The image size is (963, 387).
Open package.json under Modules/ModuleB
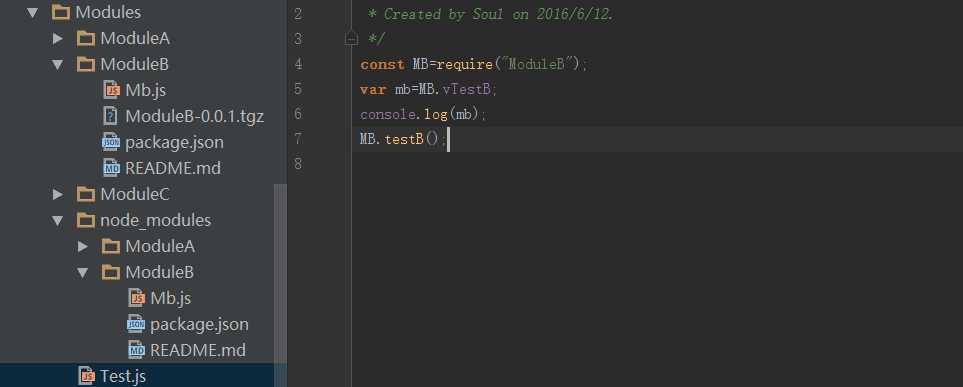point(174,143)
